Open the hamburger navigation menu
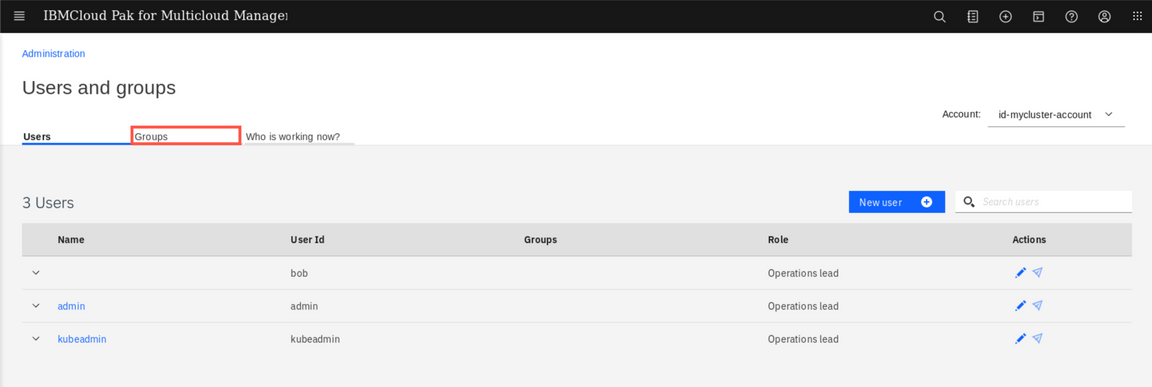 point(19,16)
